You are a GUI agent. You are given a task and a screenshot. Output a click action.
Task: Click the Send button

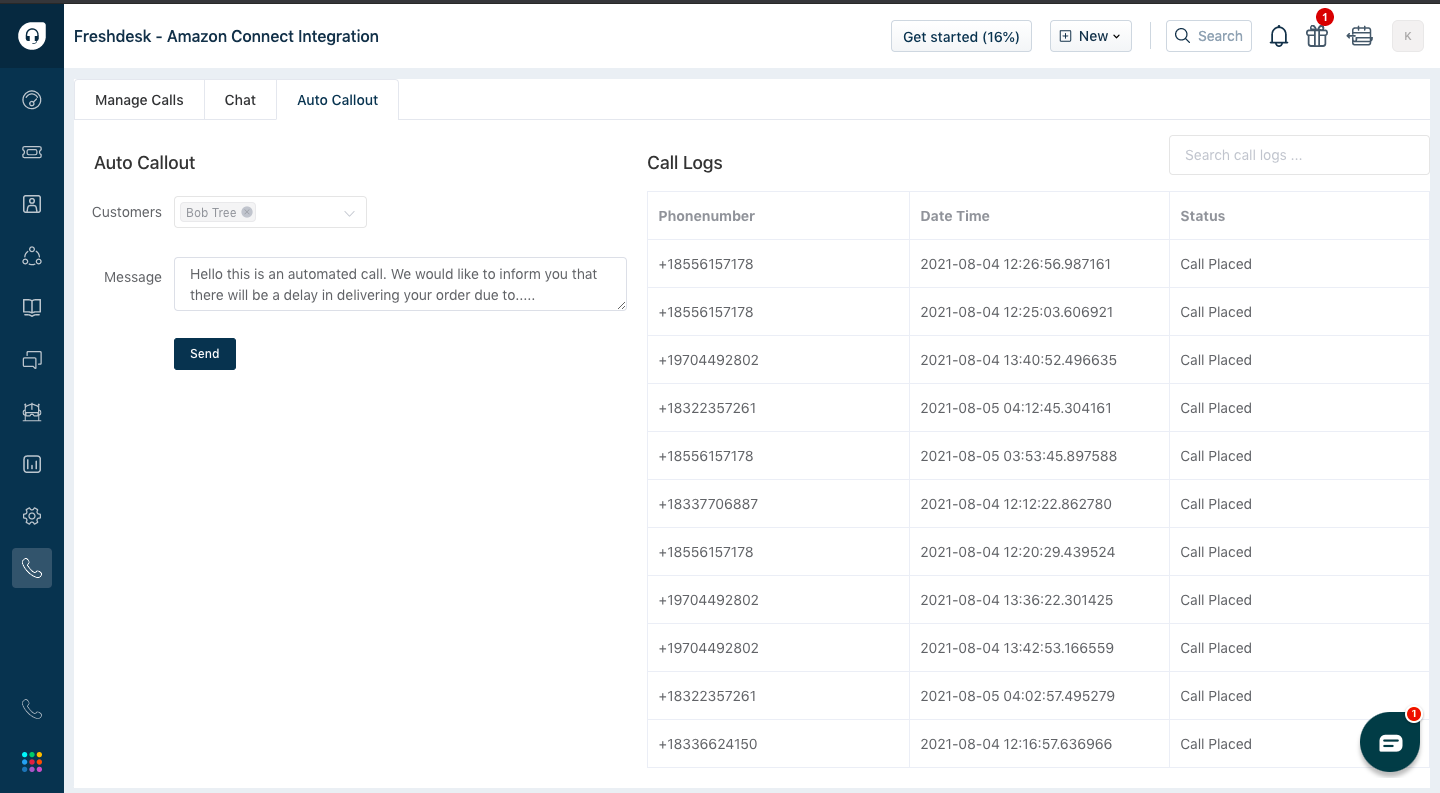204,353
